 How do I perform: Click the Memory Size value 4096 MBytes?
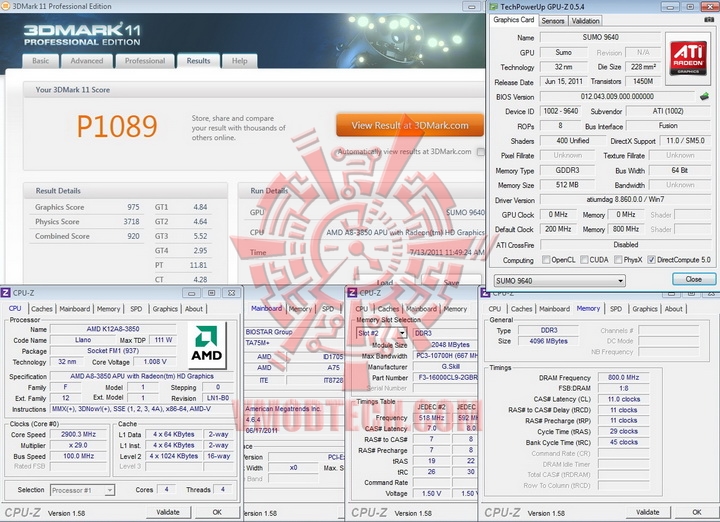(x=548, y=341)
